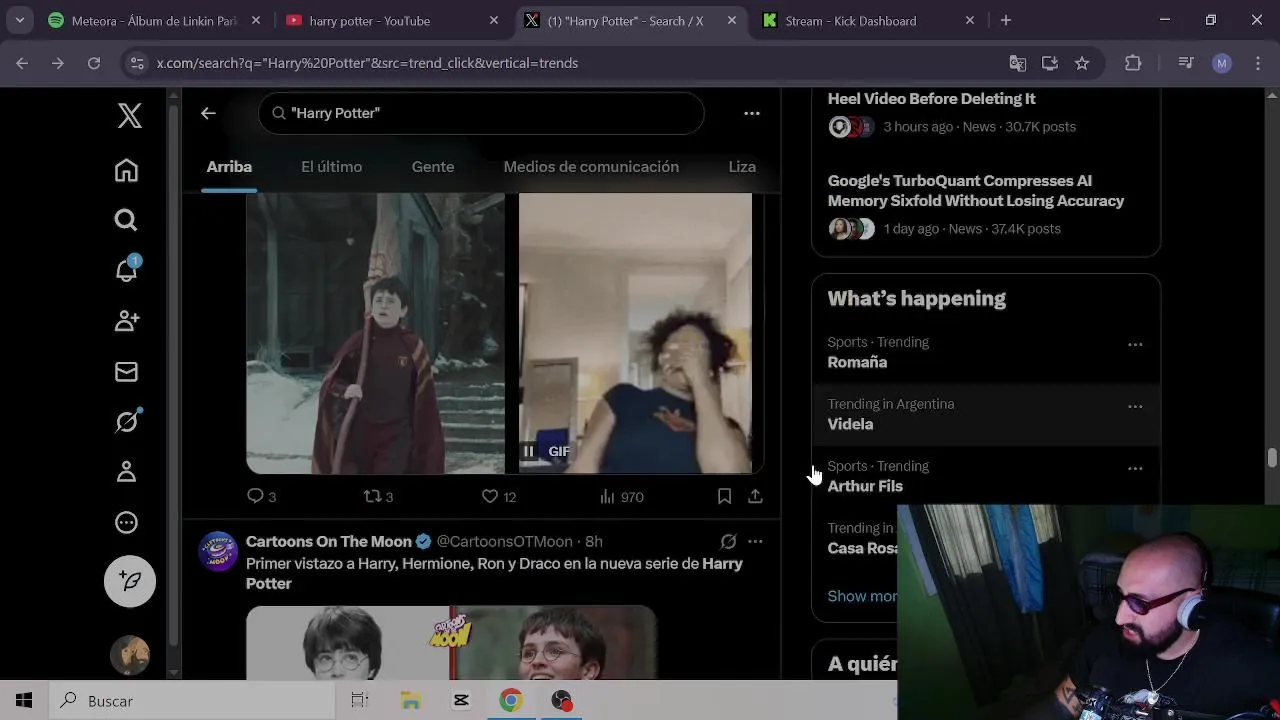Switch to Gente tab
This screenshot has width=1280, height=720.
pyautogui.click(x=433, y=167)
